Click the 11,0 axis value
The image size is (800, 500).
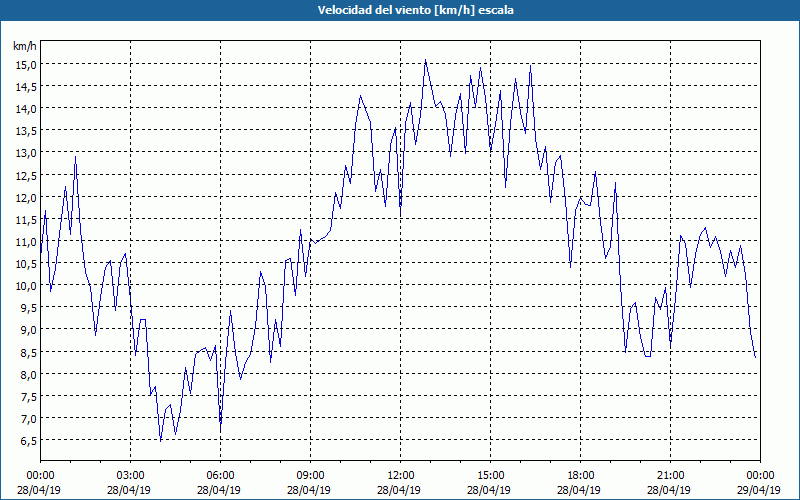point(27,241)
